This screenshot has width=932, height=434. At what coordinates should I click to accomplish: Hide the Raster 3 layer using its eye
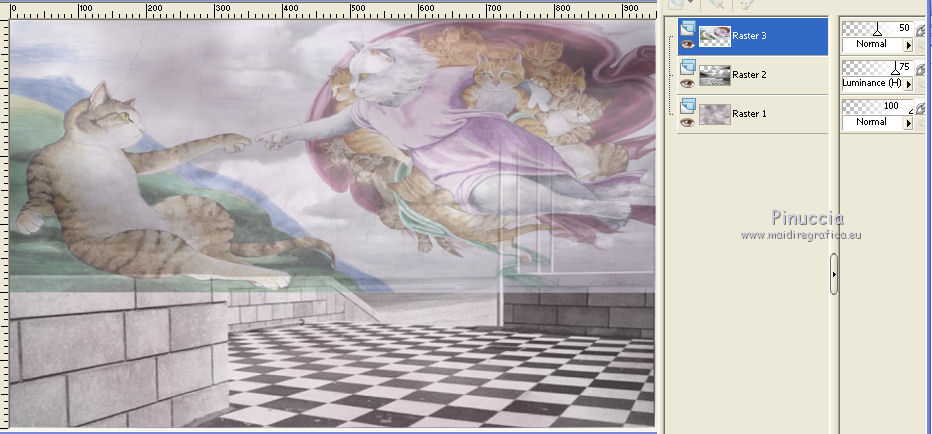click(x=688, y=44)
